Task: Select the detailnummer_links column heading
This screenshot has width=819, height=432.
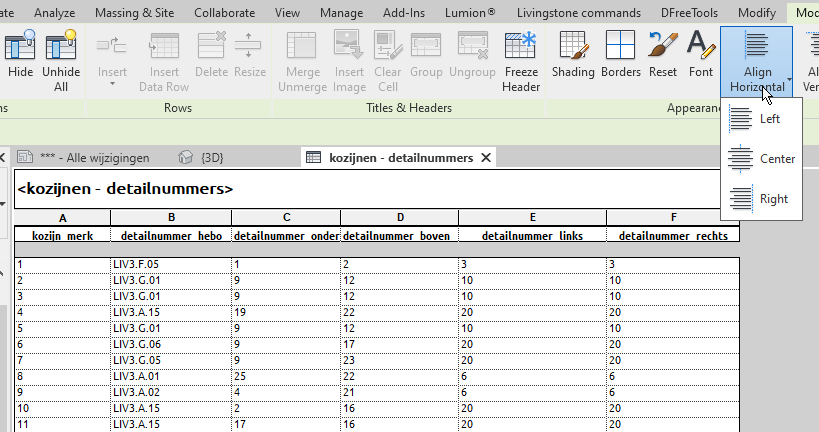Action: click(x=532, y=236)
